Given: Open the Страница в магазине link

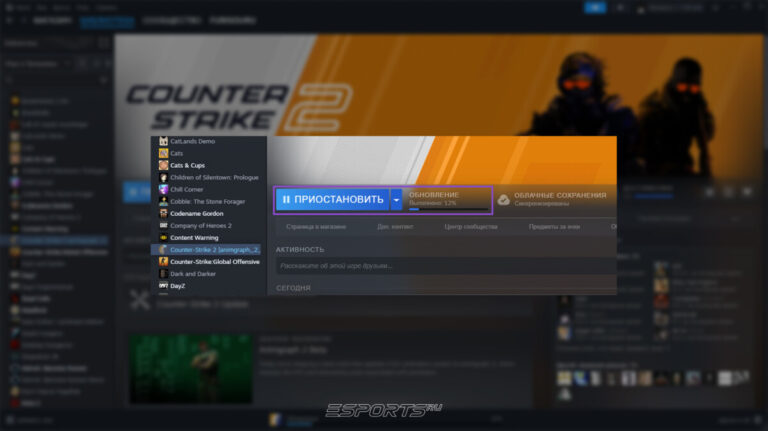Looking at the screenshot, I should [x=316, y=227].
